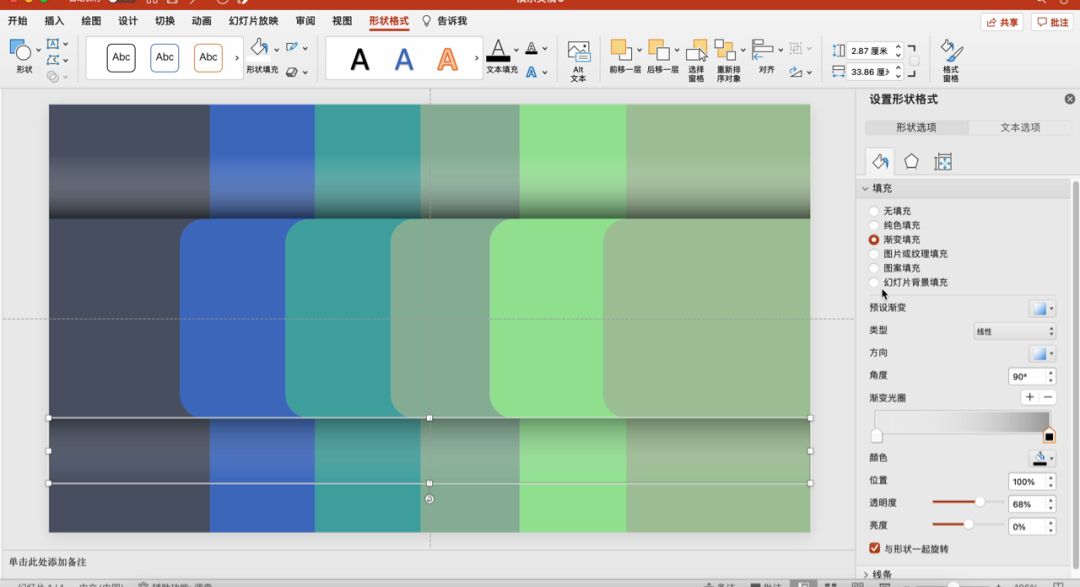Click the shape effects icon
The height and width of the screenshot is (587, 1080).
click(x=292, y=72)
